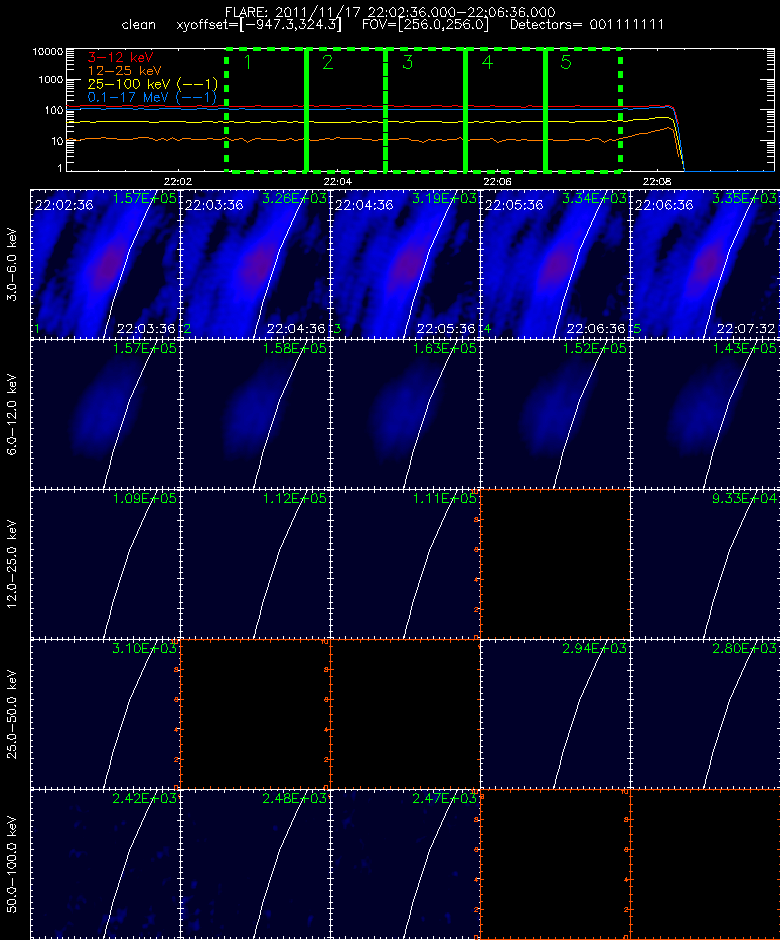Select interval 1 label in the light curve

point(248,62)
